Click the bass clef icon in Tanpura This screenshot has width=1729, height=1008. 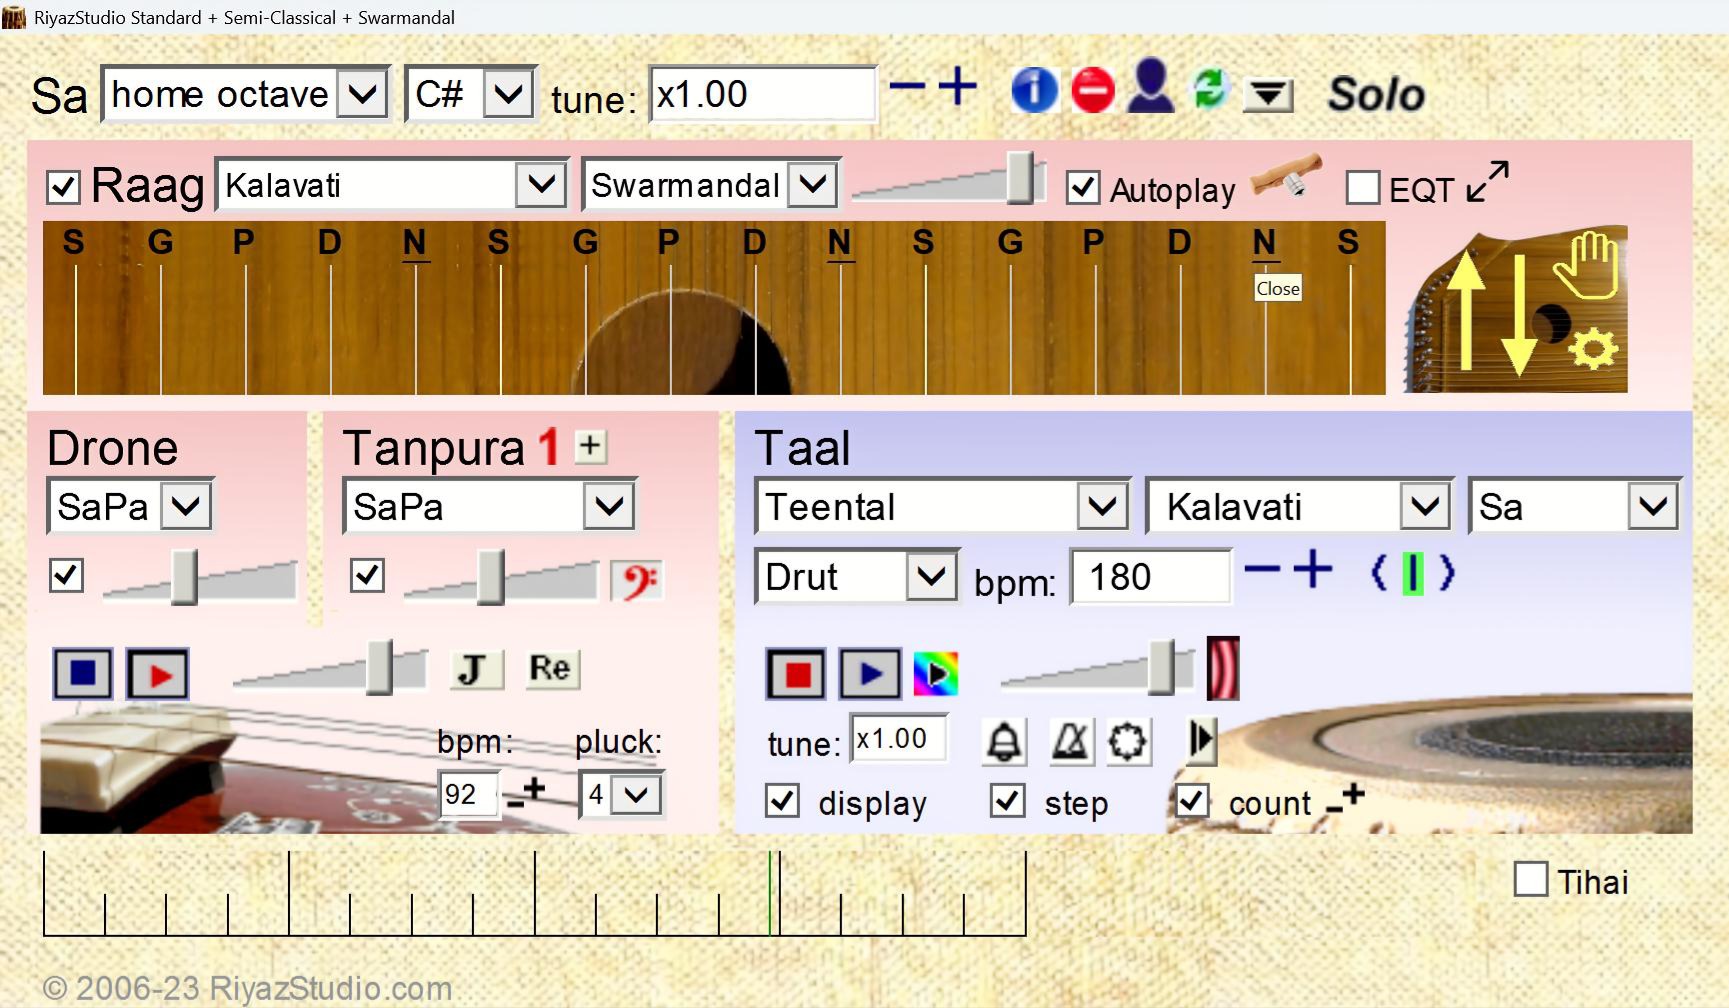coord(637,580)
